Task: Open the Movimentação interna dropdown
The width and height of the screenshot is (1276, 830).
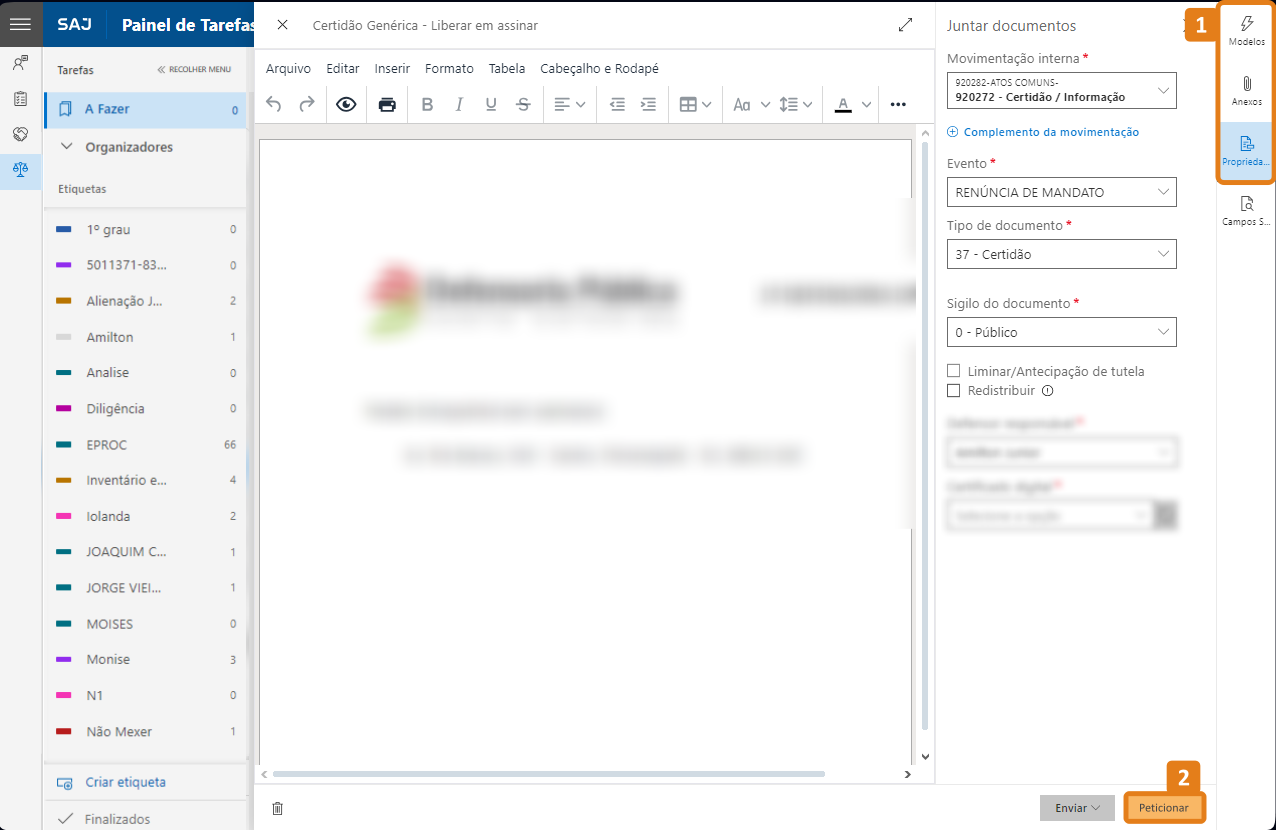Action: [1062, 90]
